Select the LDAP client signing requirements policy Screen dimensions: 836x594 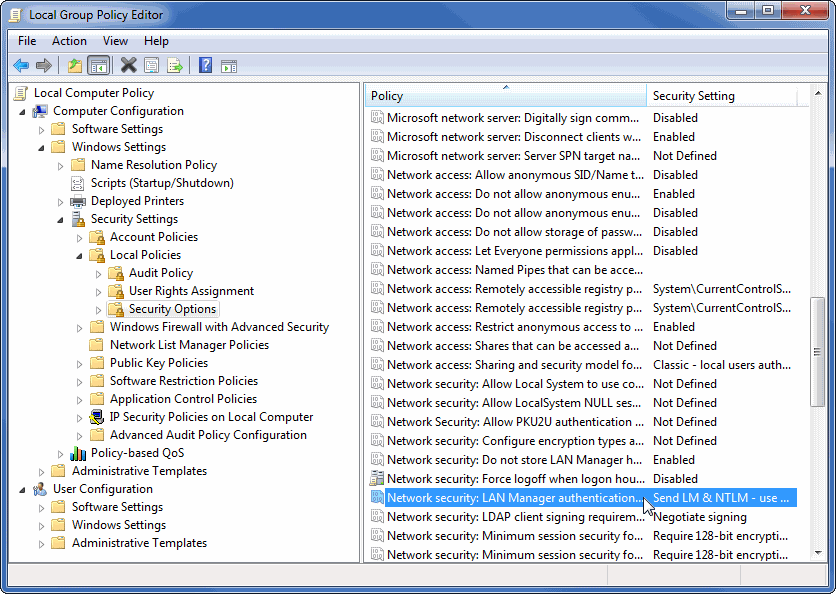(514, 517)
